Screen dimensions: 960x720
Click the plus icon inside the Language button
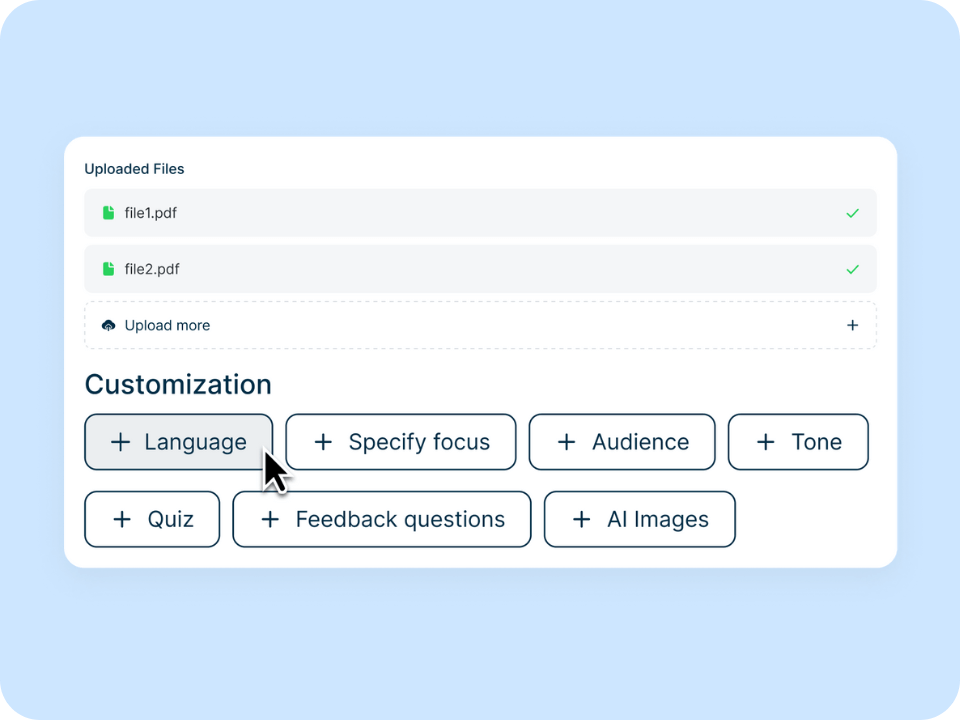point(121,441)
